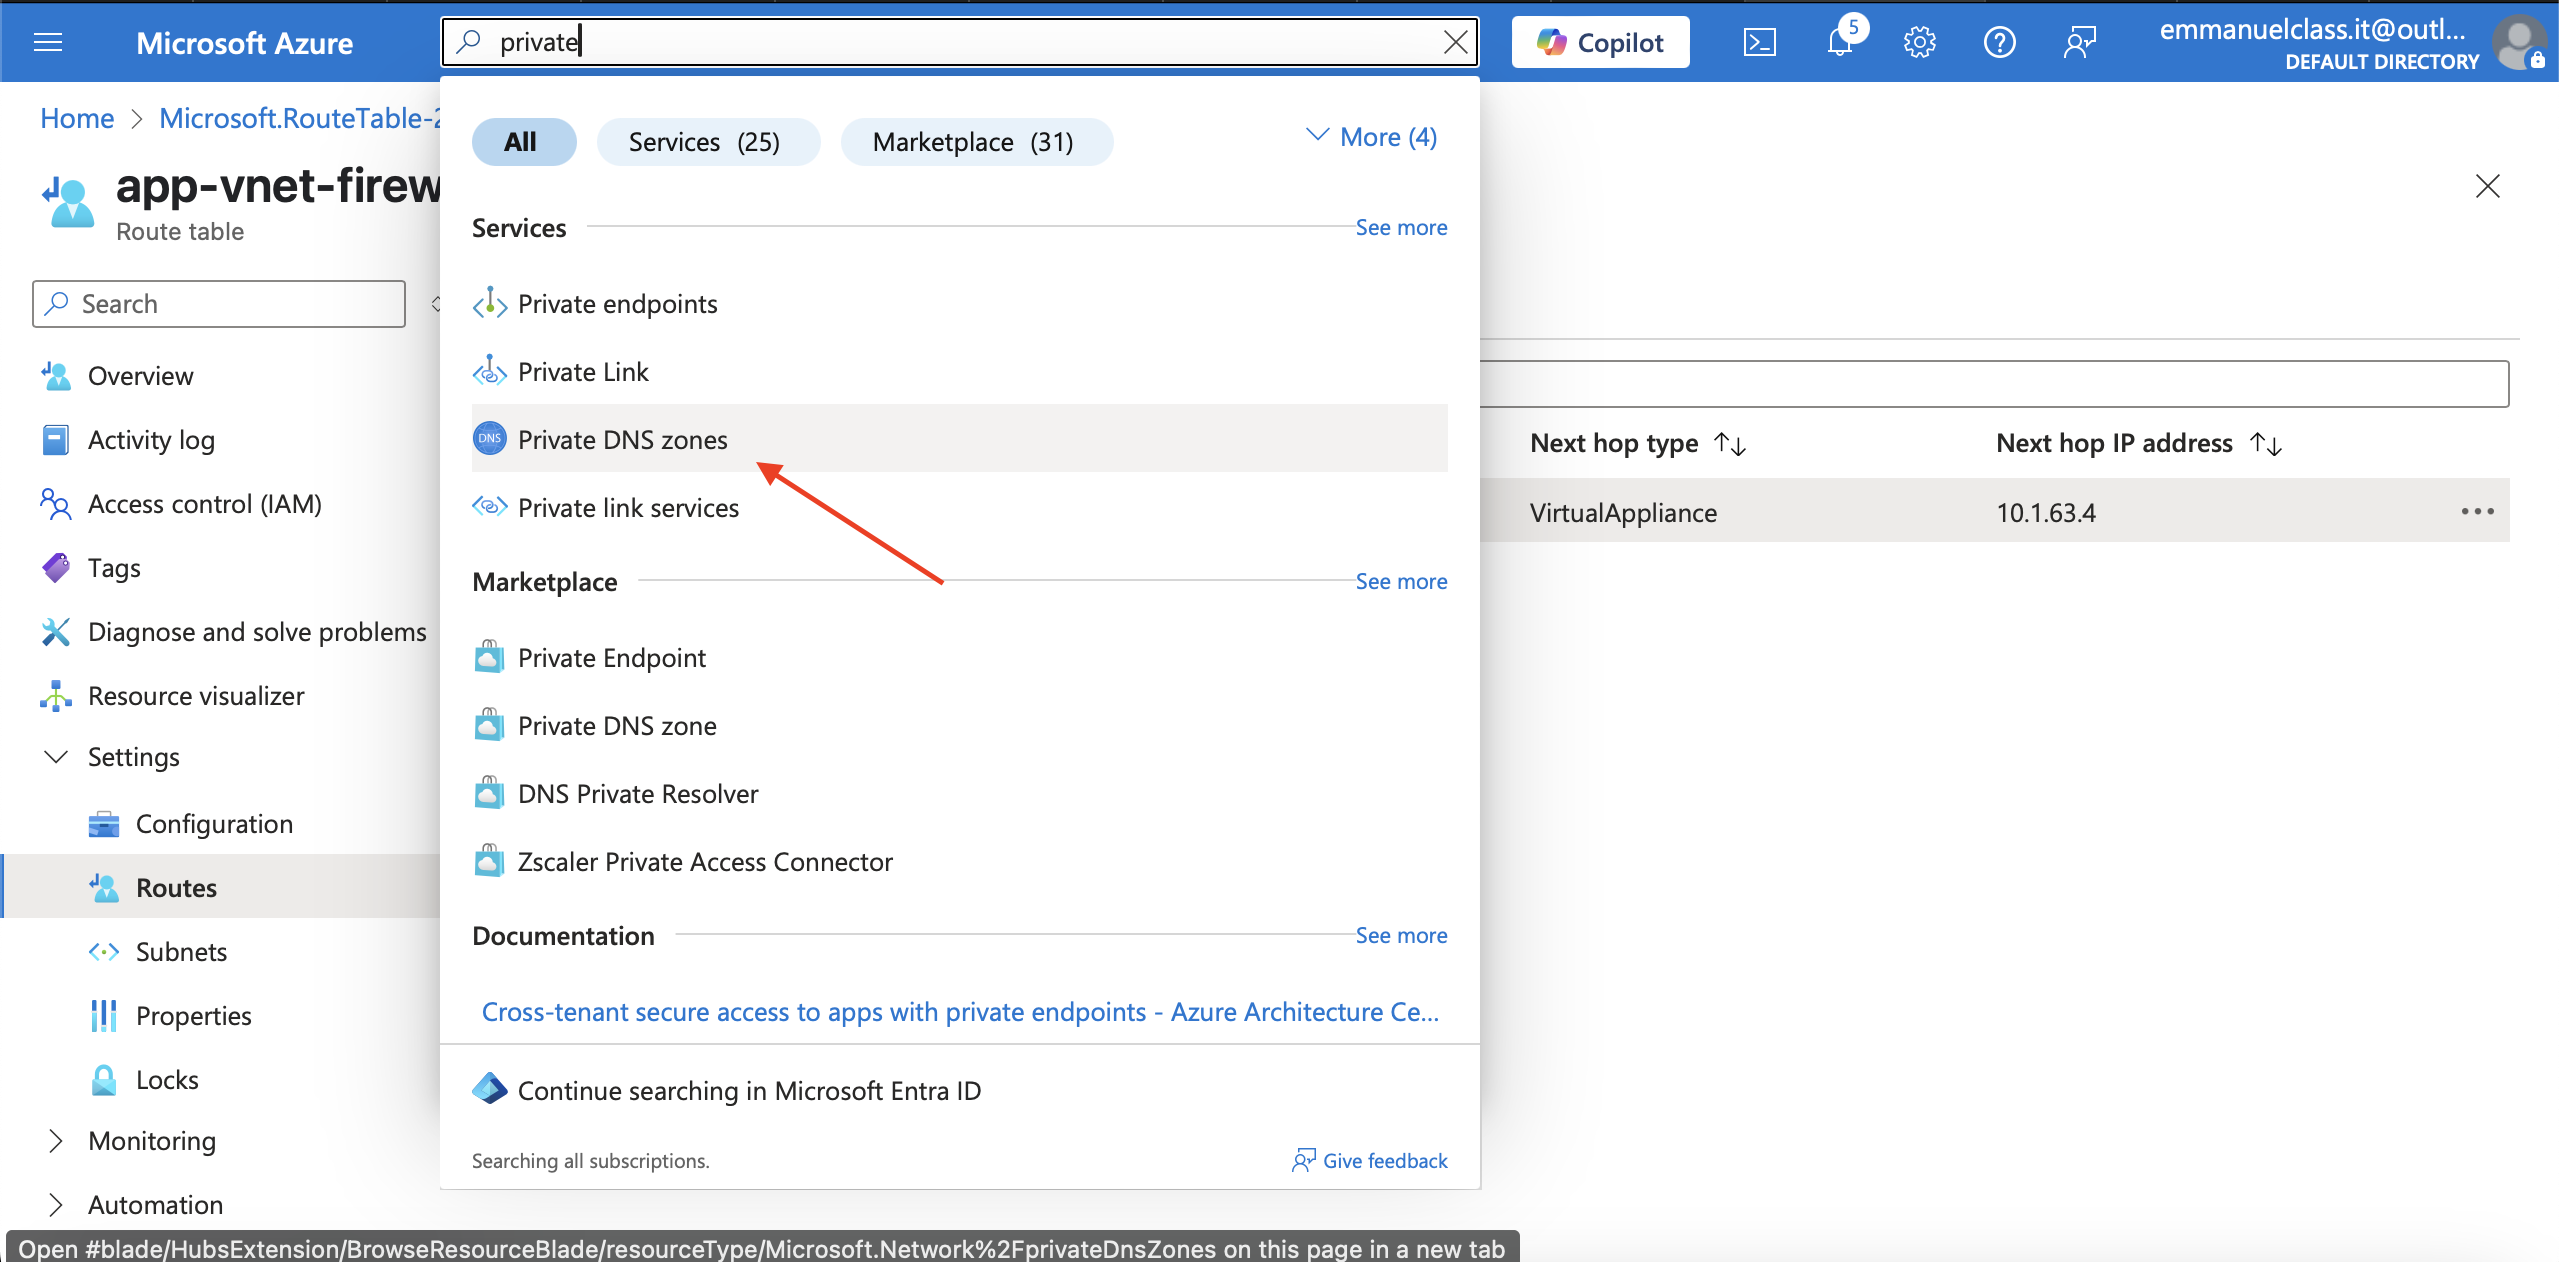Click the routes filter search field
This screenshot has height=1262, width=2559.
coord(1995,384)
